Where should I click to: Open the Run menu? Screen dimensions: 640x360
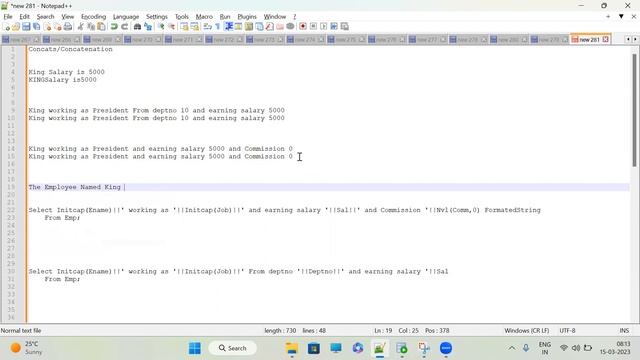pos(225,17)
